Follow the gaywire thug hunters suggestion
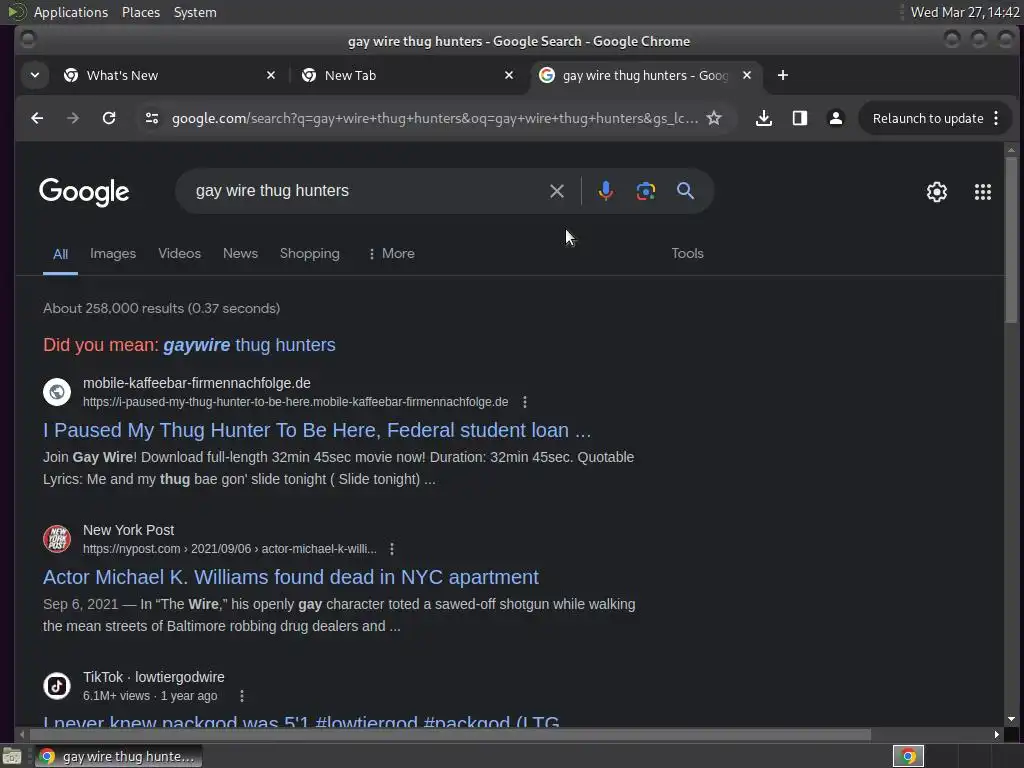The width and height of the screenshot is (1024, 768). tap(249, 345)
